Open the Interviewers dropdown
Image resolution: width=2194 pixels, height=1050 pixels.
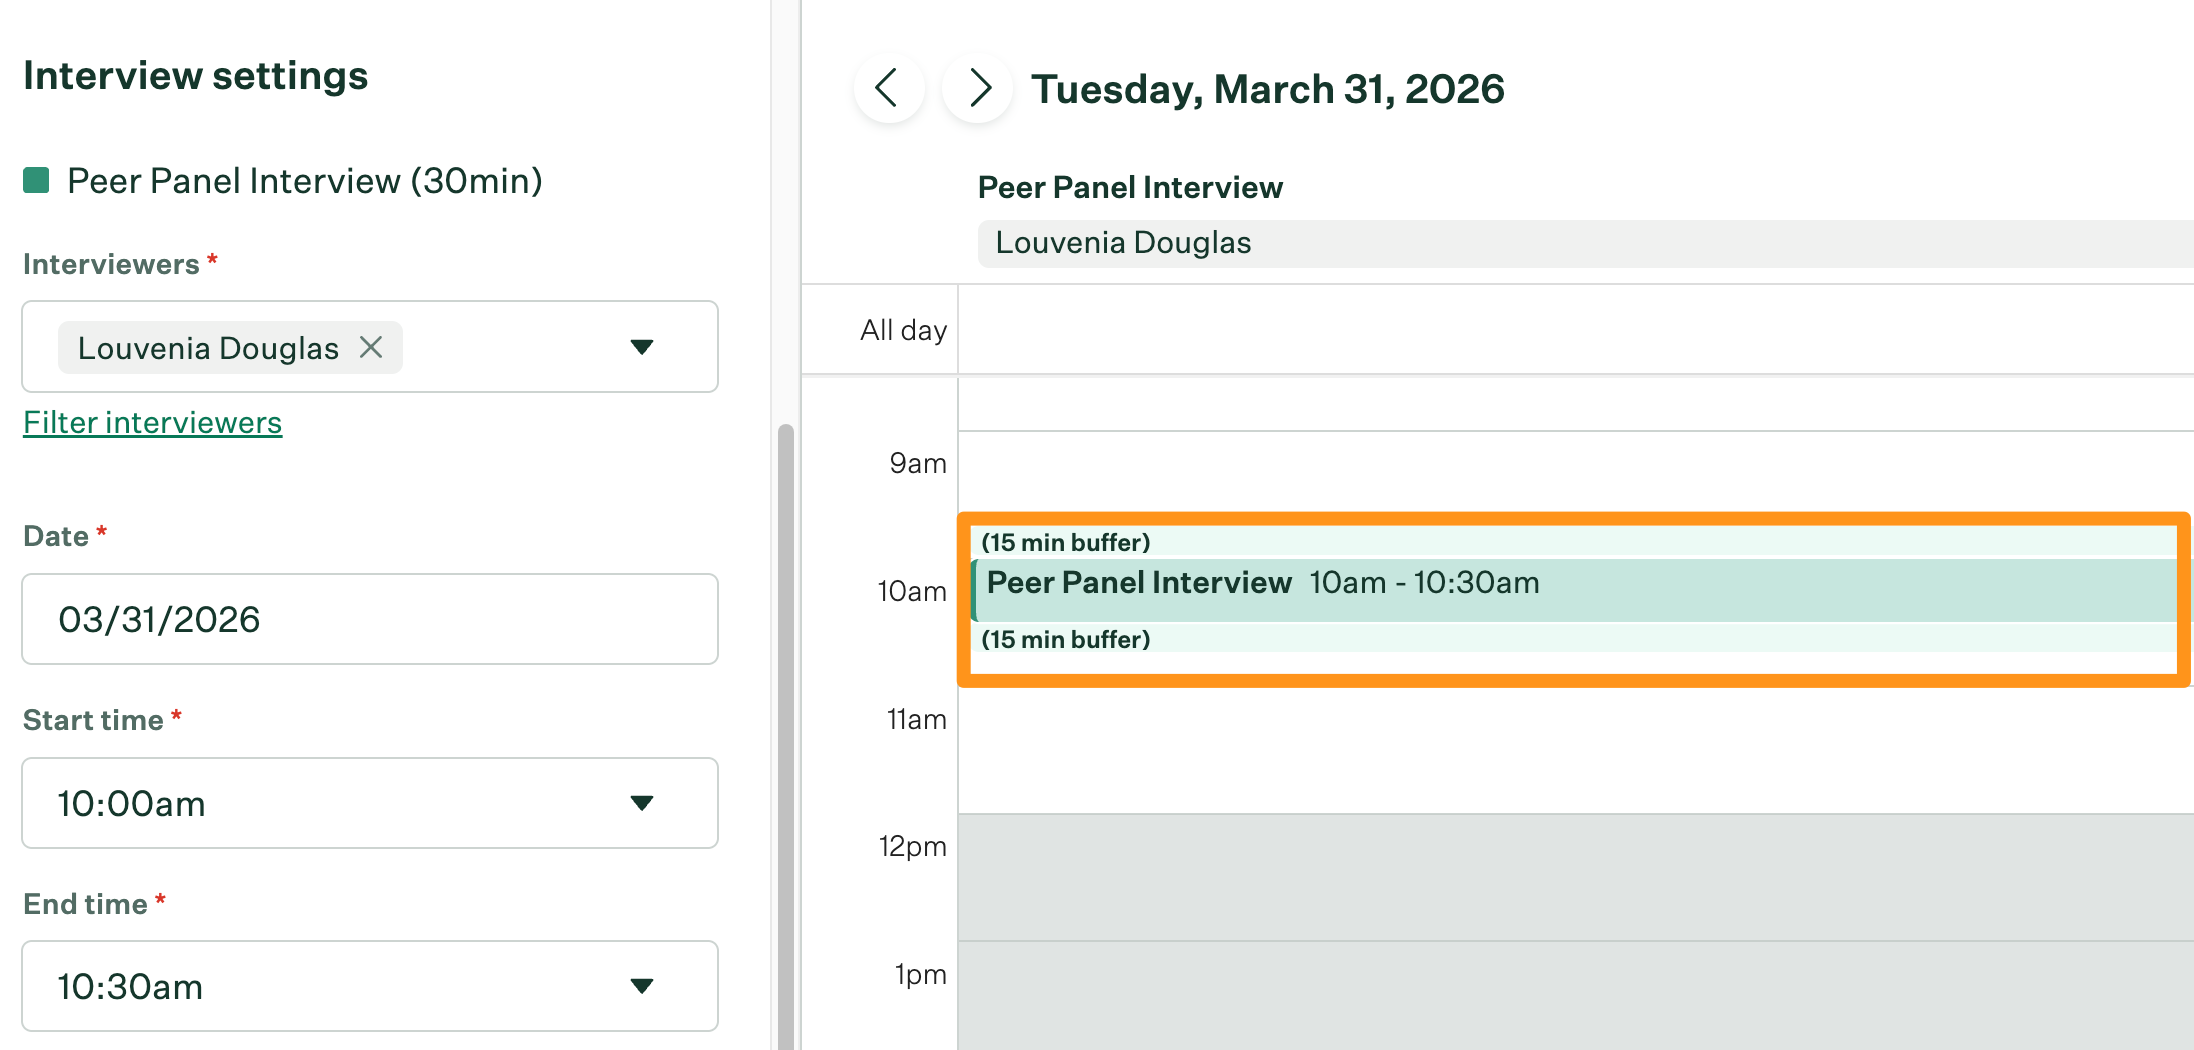tap(643, 347)
